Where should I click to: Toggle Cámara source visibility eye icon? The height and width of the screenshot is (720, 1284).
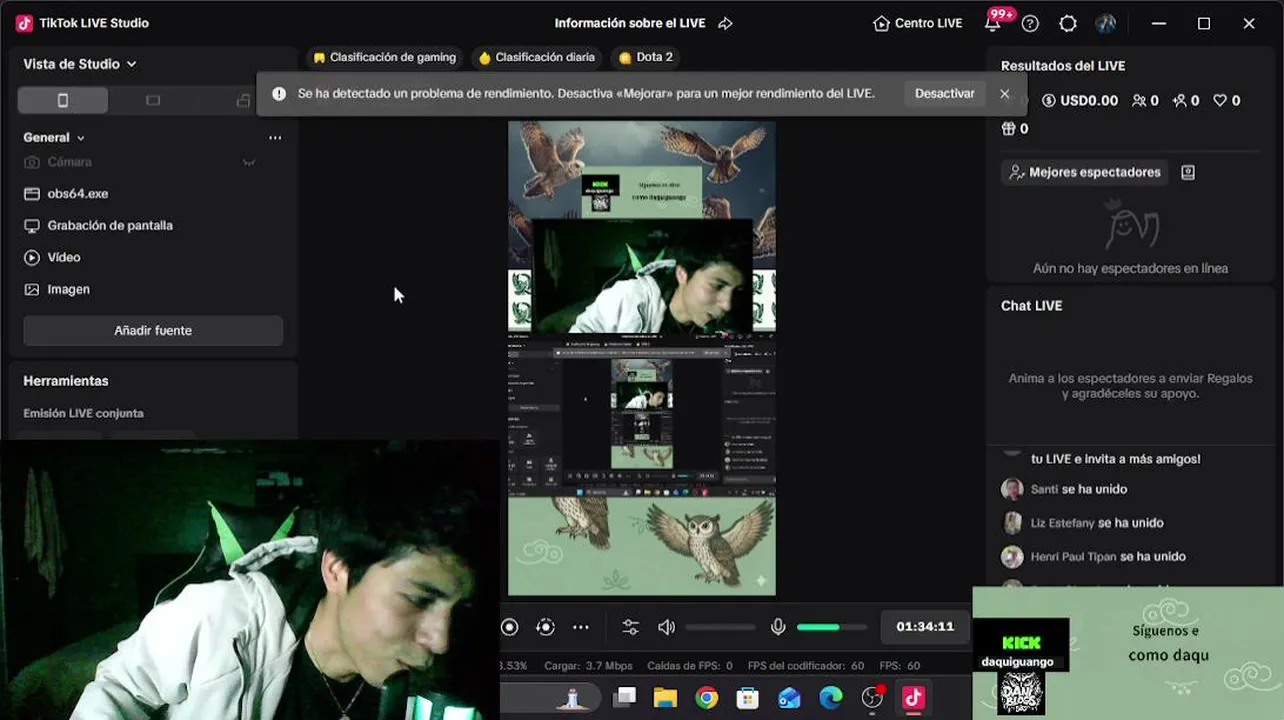pos(249,162)
